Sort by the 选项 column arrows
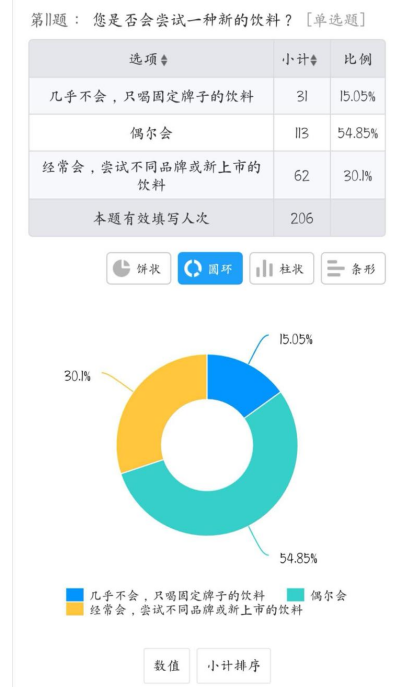 164,60
